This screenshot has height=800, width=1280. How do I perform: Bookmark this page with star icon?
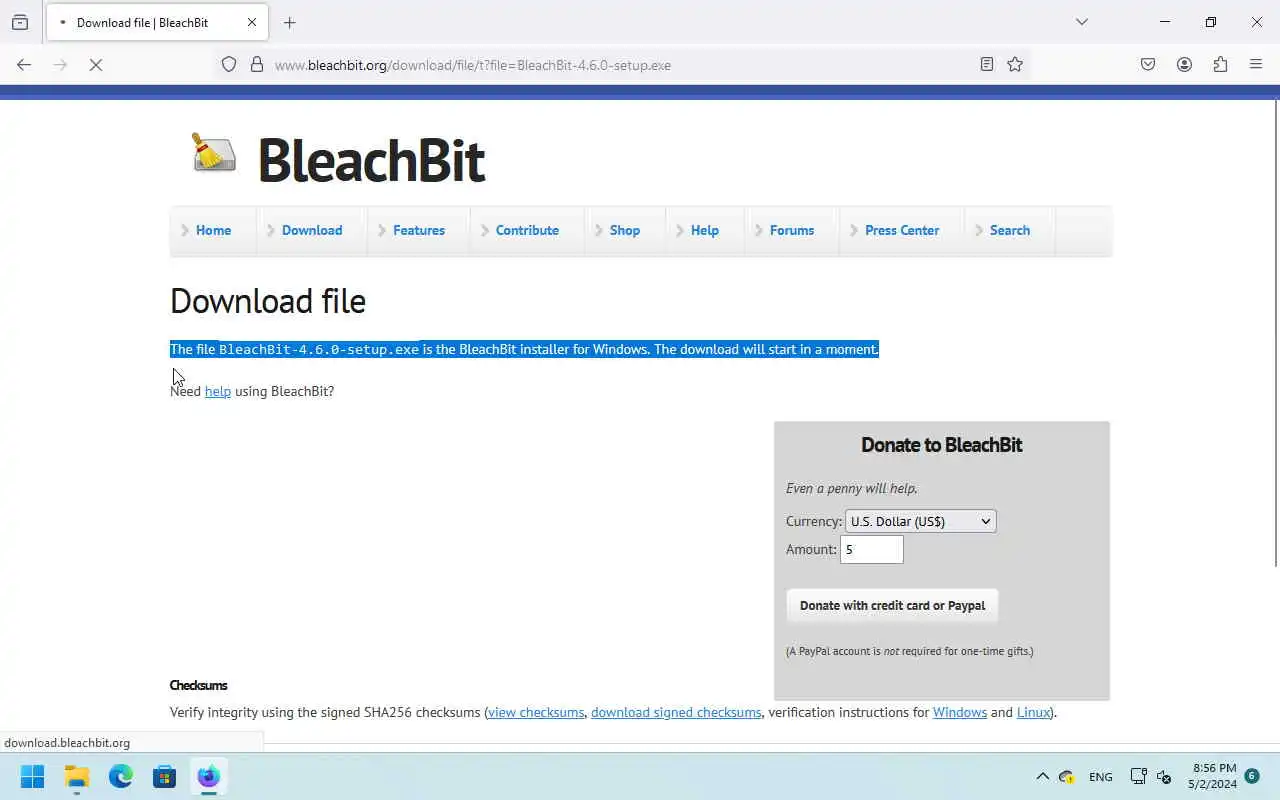tap(1015, 65)
